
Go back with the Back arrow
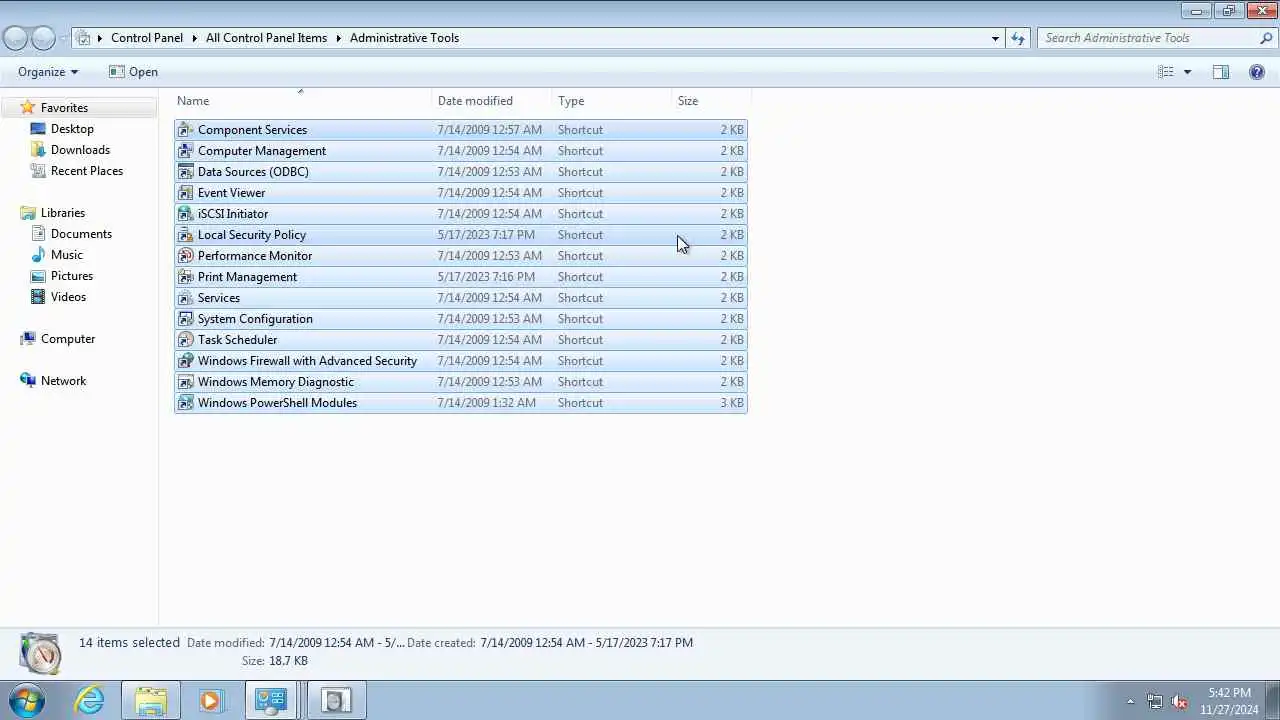(15, 38)
